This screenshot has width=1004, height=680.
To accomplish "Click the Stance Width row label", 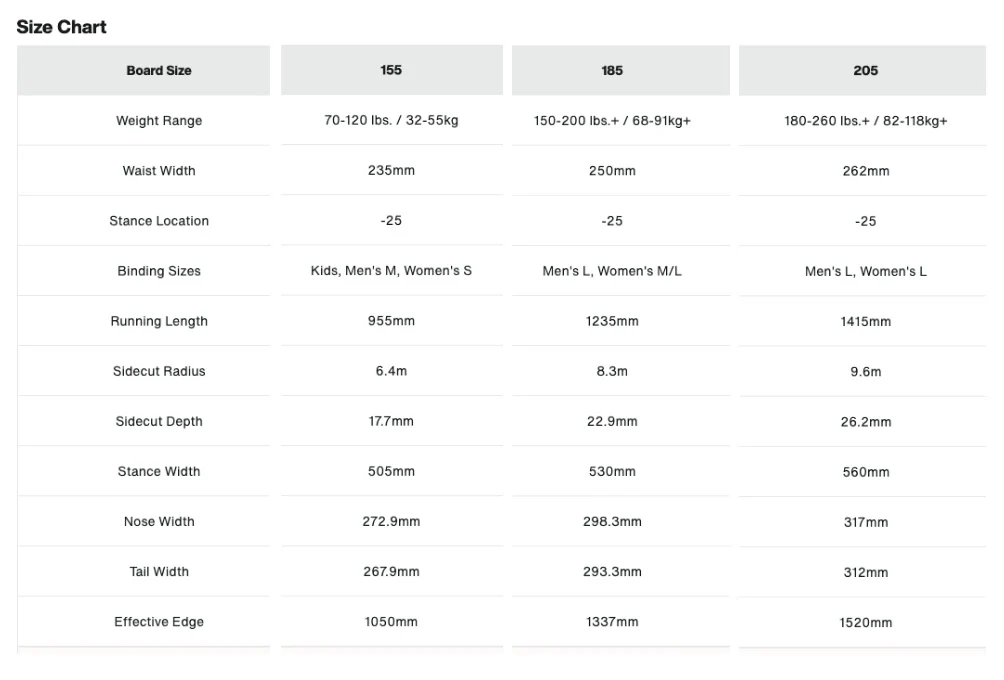I will 159,471.
